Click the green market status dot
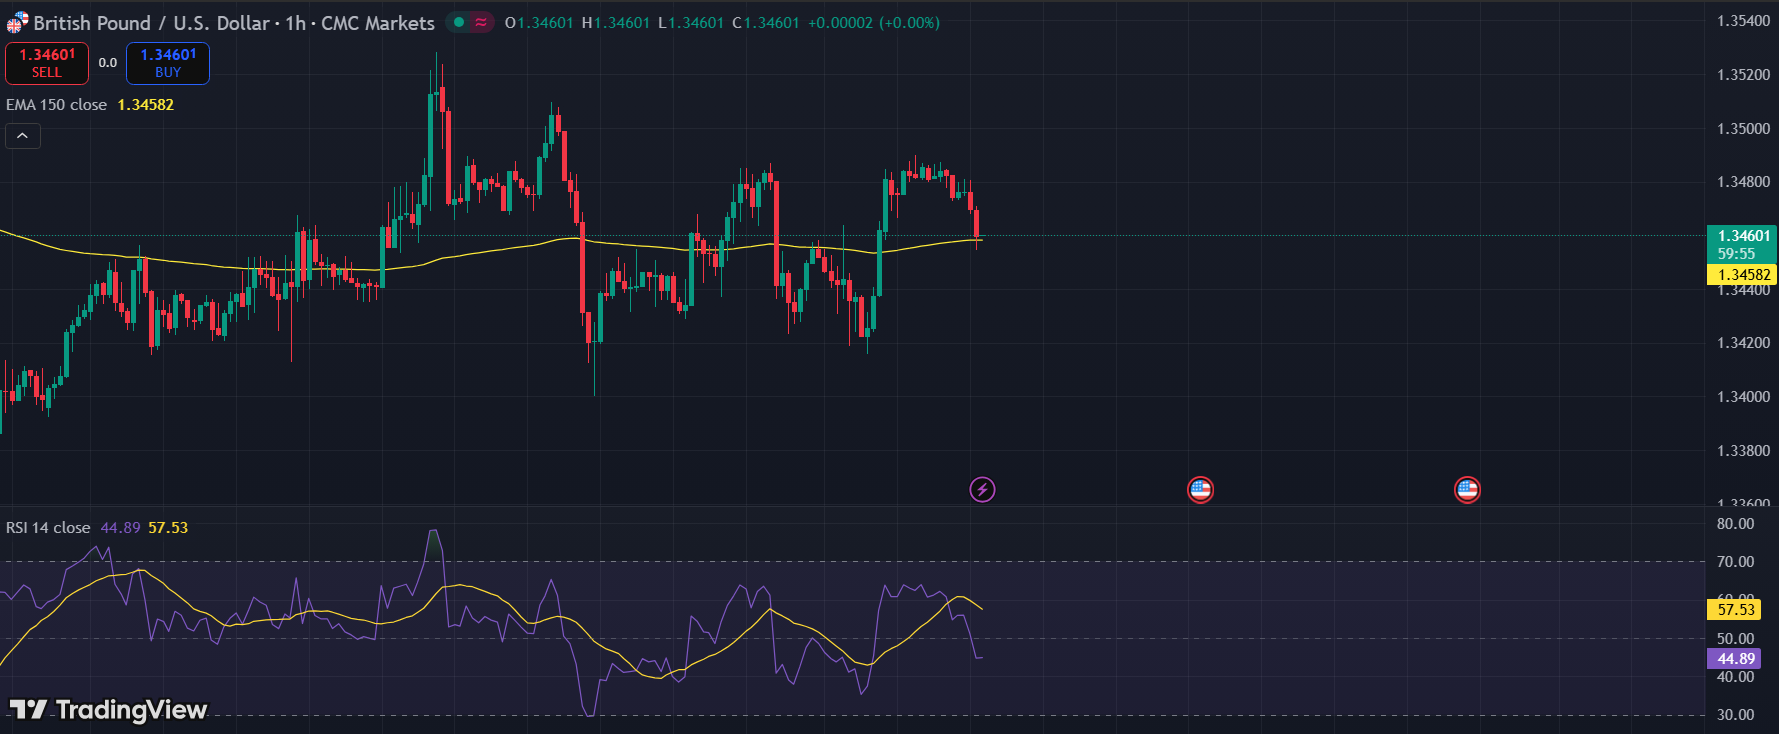 coord(459,22)
